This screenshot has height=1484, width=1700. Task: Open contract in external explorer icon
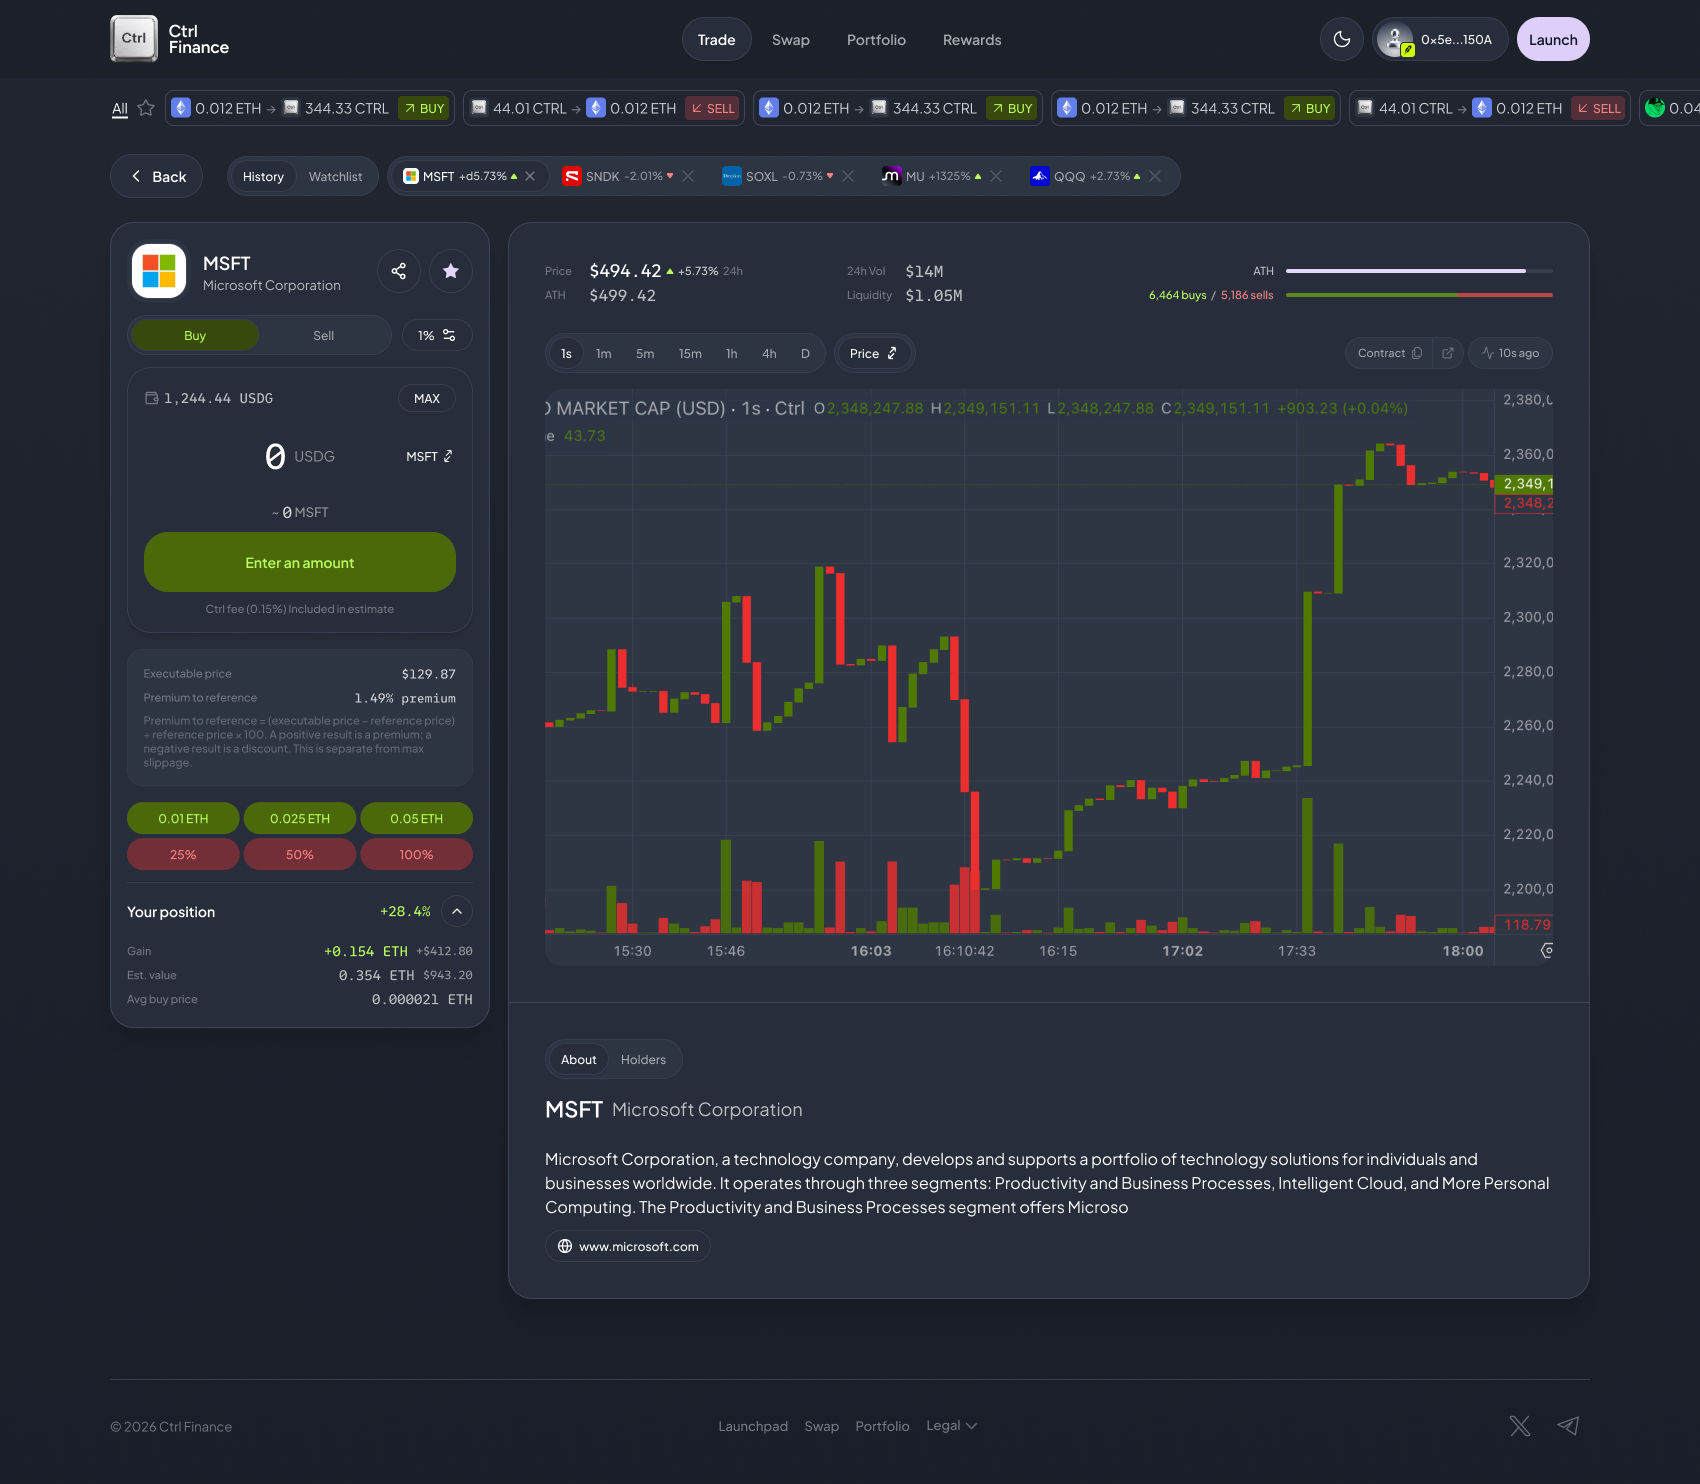click(1447, 353)
